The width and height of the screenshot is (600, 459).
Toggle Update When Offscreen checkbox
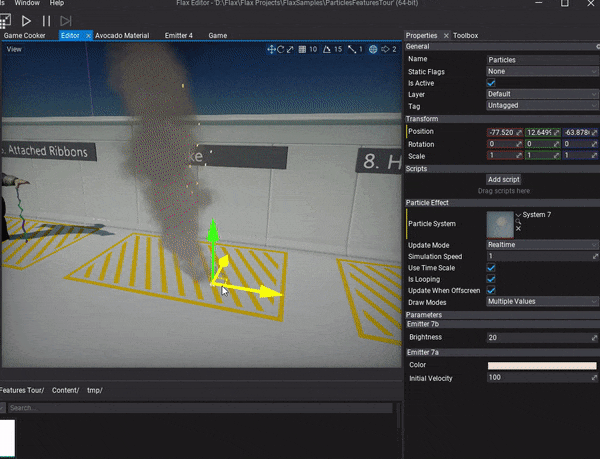tap(491, 290)
